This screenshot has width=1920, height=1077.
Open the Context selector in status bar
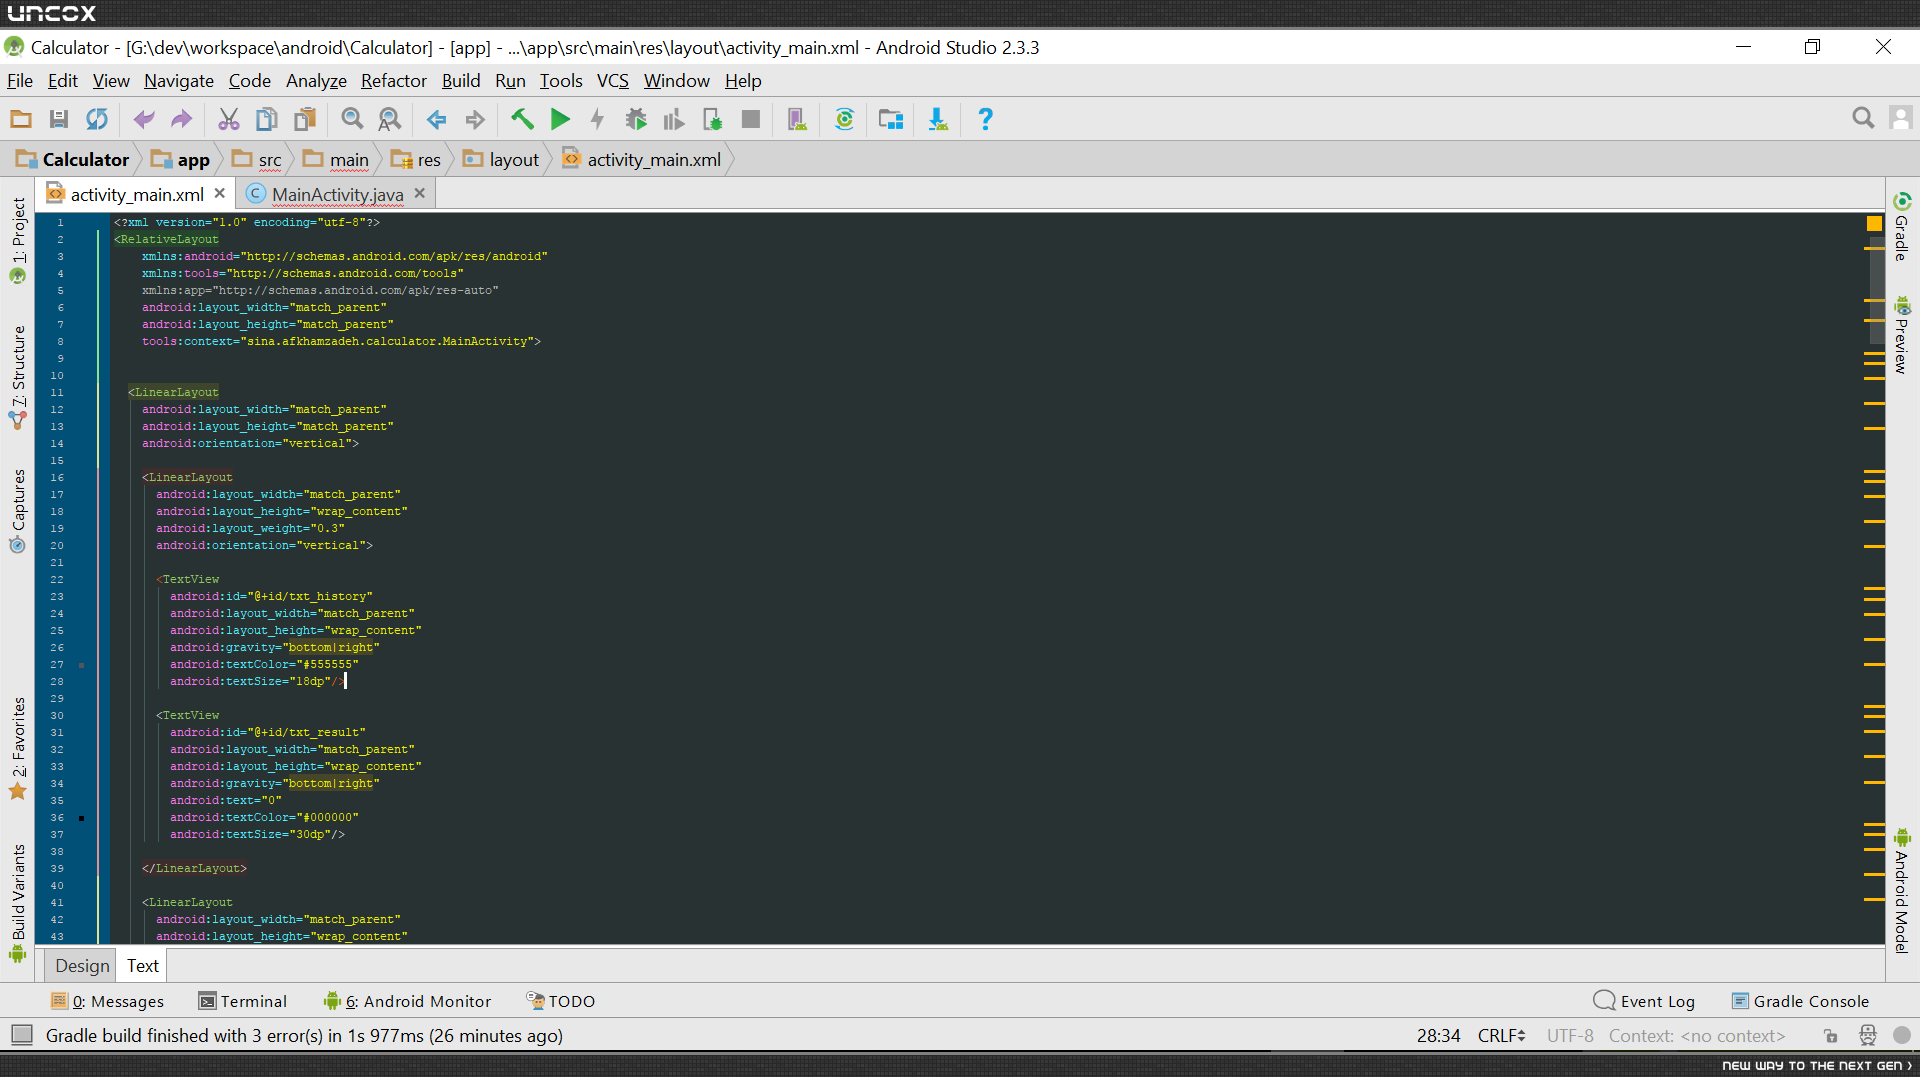(x=1697, y=1036)
